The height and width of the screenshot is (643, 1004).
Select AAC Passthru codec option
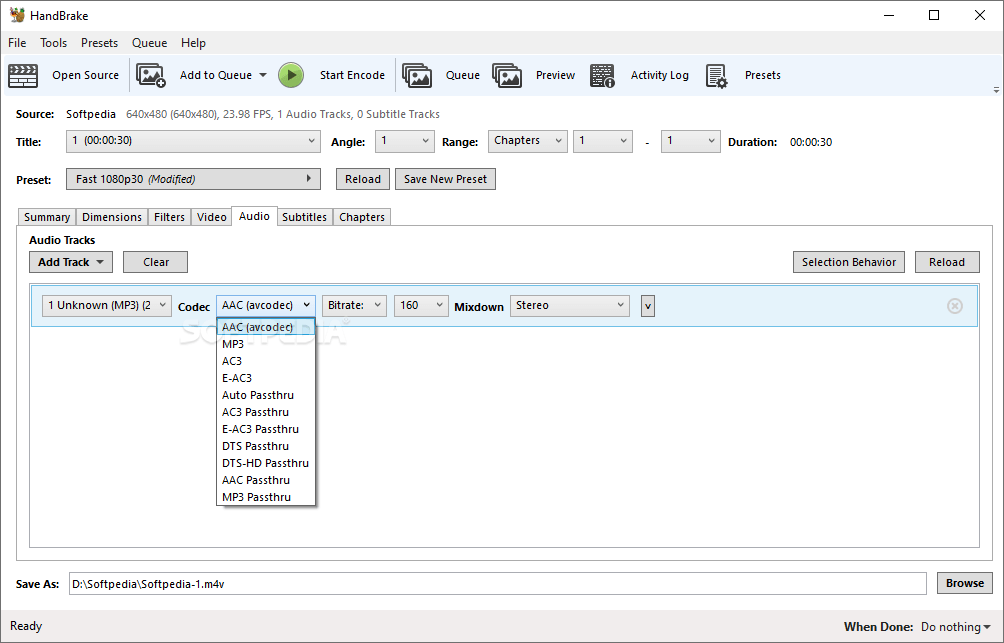(x=266, y=480)
